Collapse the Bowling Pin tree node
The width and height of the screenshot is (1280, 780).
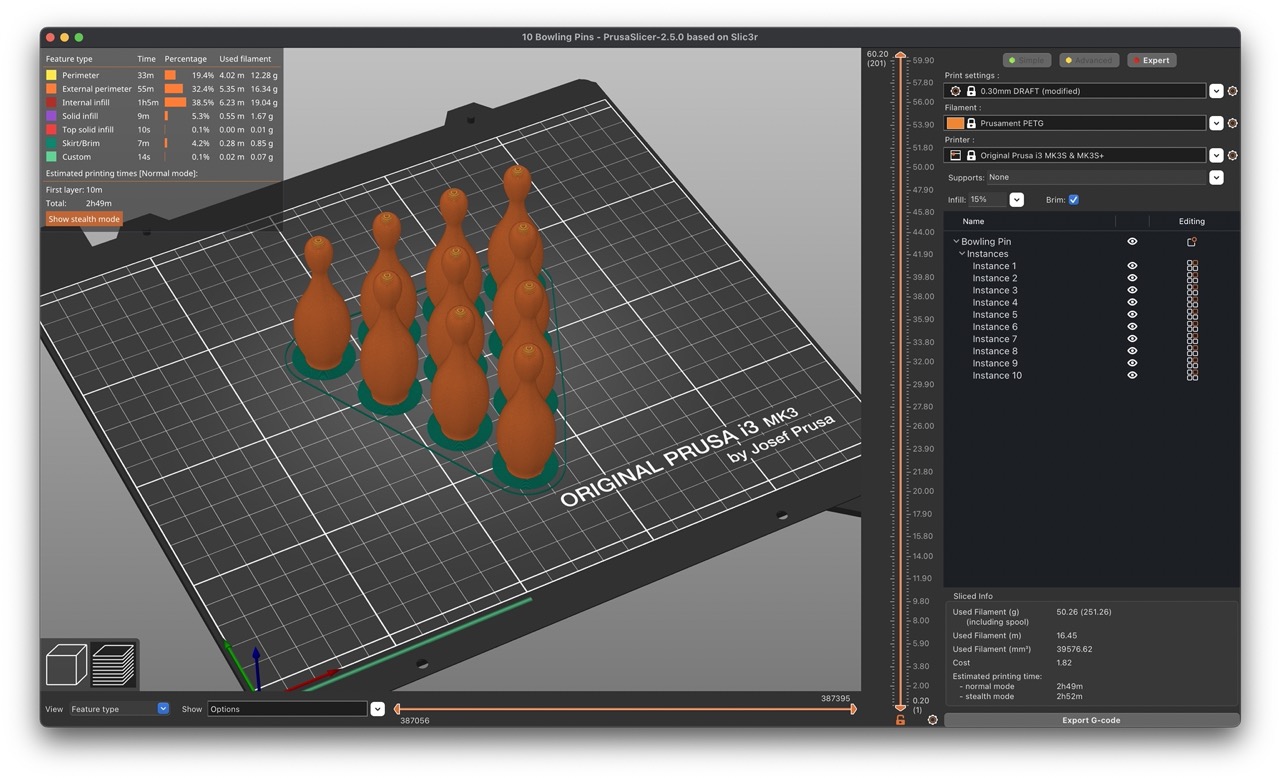pyautogui.click(x=956, y=242)
